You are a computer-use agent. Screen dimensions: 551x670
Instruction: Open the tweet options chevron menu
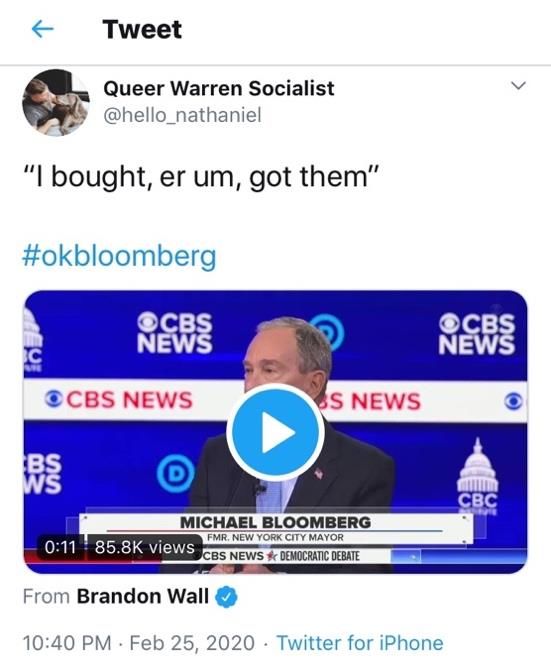(x=518, y=85)
